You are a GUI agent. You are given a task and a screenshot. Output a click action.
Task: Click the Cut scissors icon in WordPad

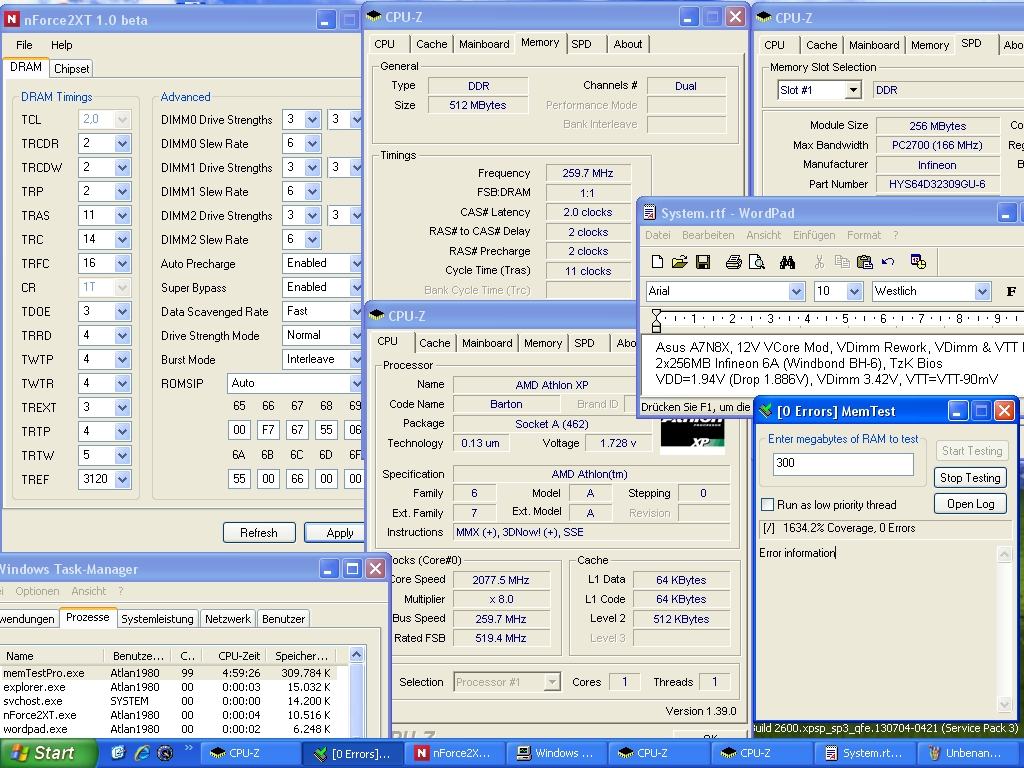pyautogui.click(x=819, y=262)
